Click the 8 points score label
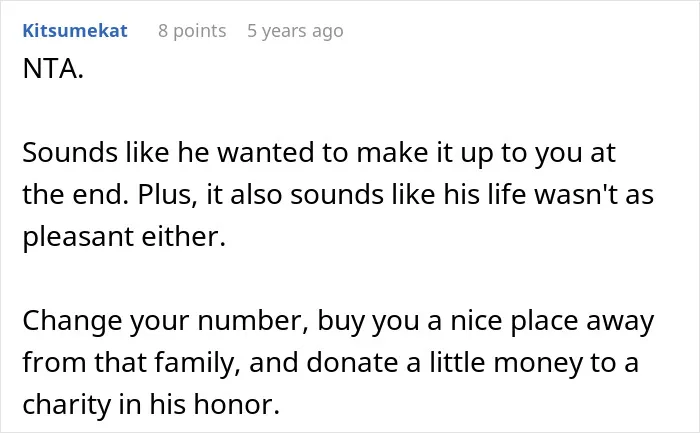The width and height of the screenshot is (700, 433). (x=192, y=31)
